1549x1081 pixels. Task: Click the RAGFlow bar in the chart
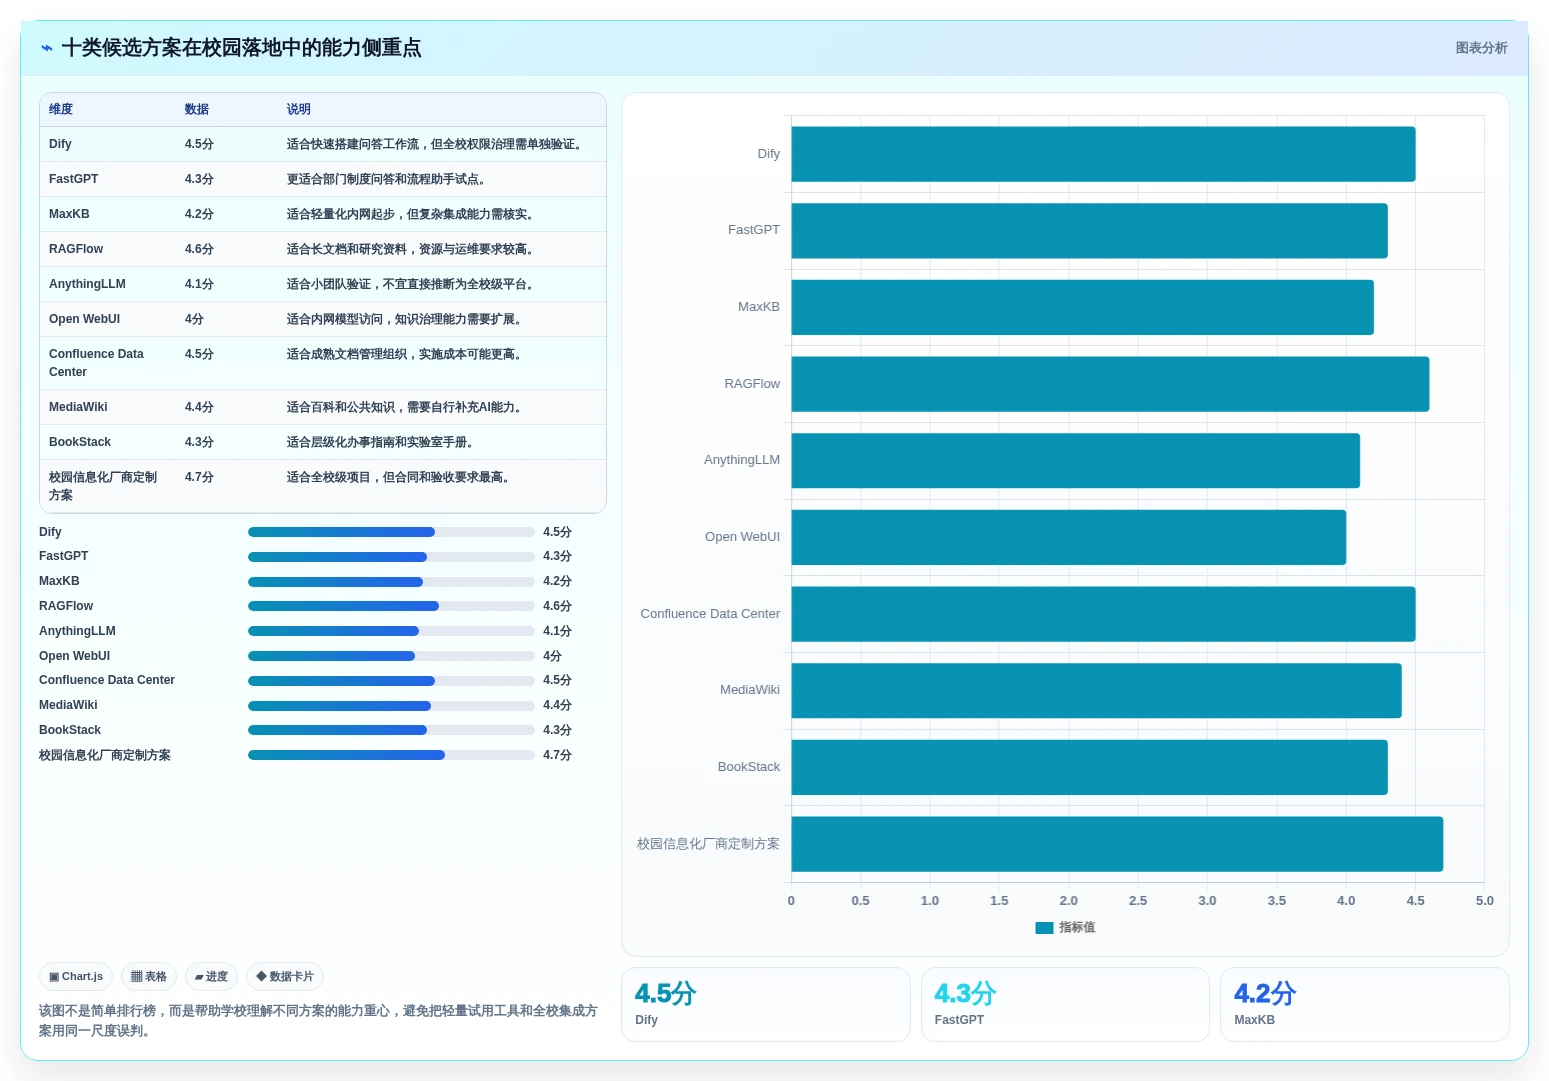(1110, 384)
